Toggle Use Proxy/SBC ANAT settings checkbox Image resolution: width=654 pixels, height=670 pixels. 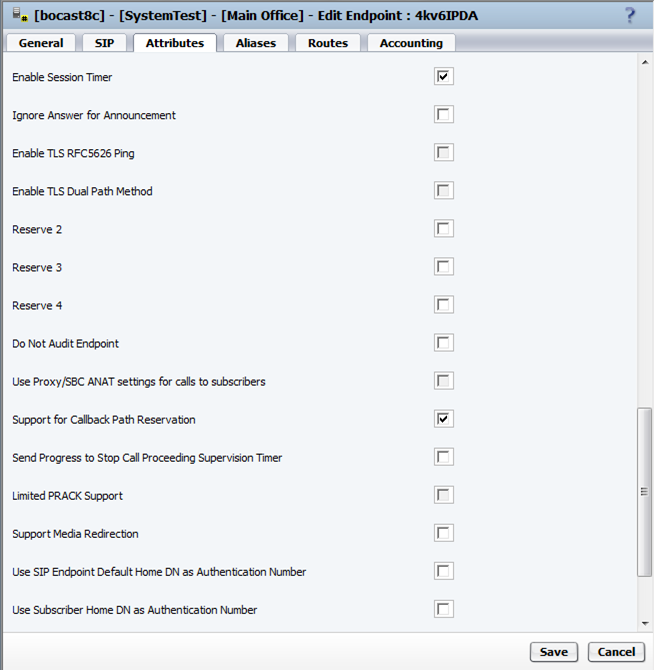click(x=443, y=381)
